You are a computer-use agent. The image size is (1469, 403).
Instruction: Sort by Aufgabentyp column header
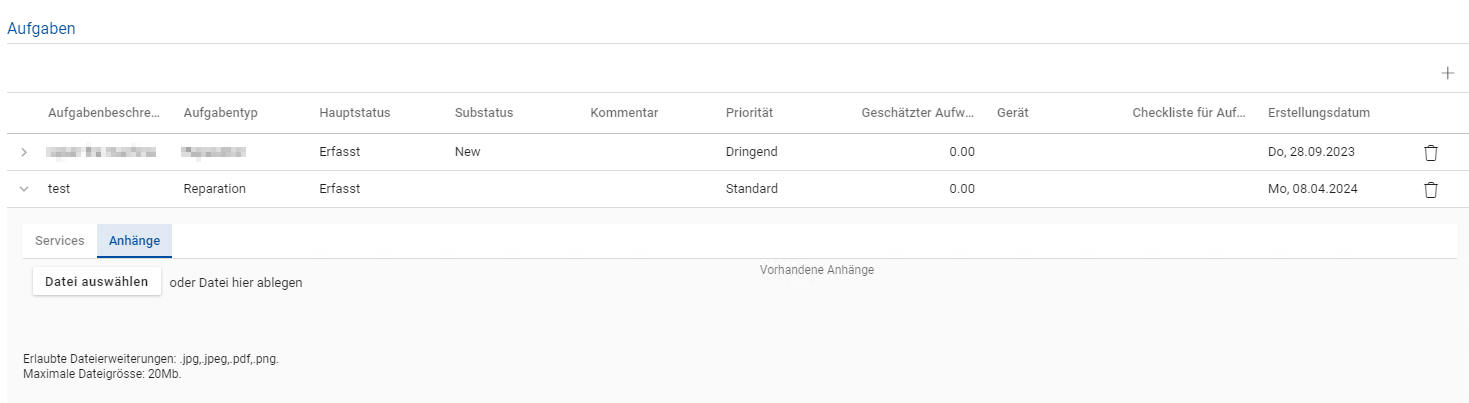click(221, 113)
